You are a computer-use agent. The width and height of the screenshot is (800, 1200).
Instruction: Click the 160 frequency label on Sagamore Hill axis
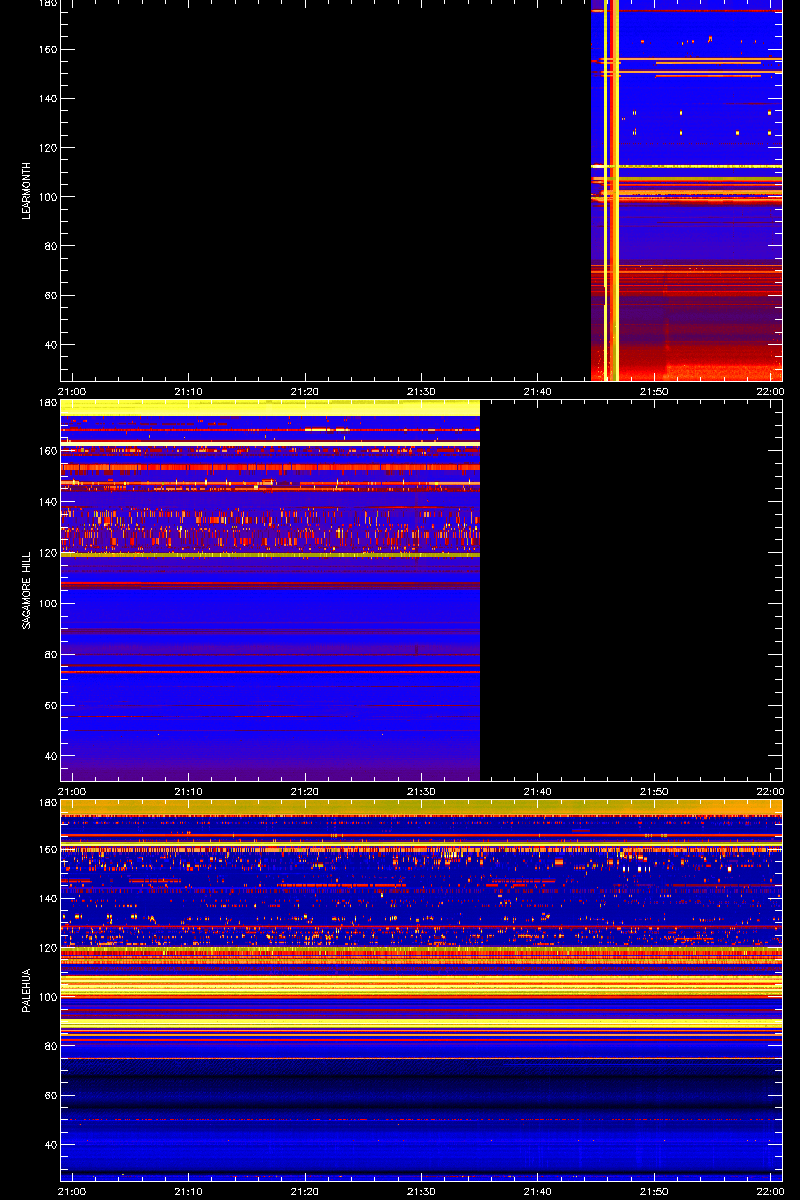click(46, 451)
